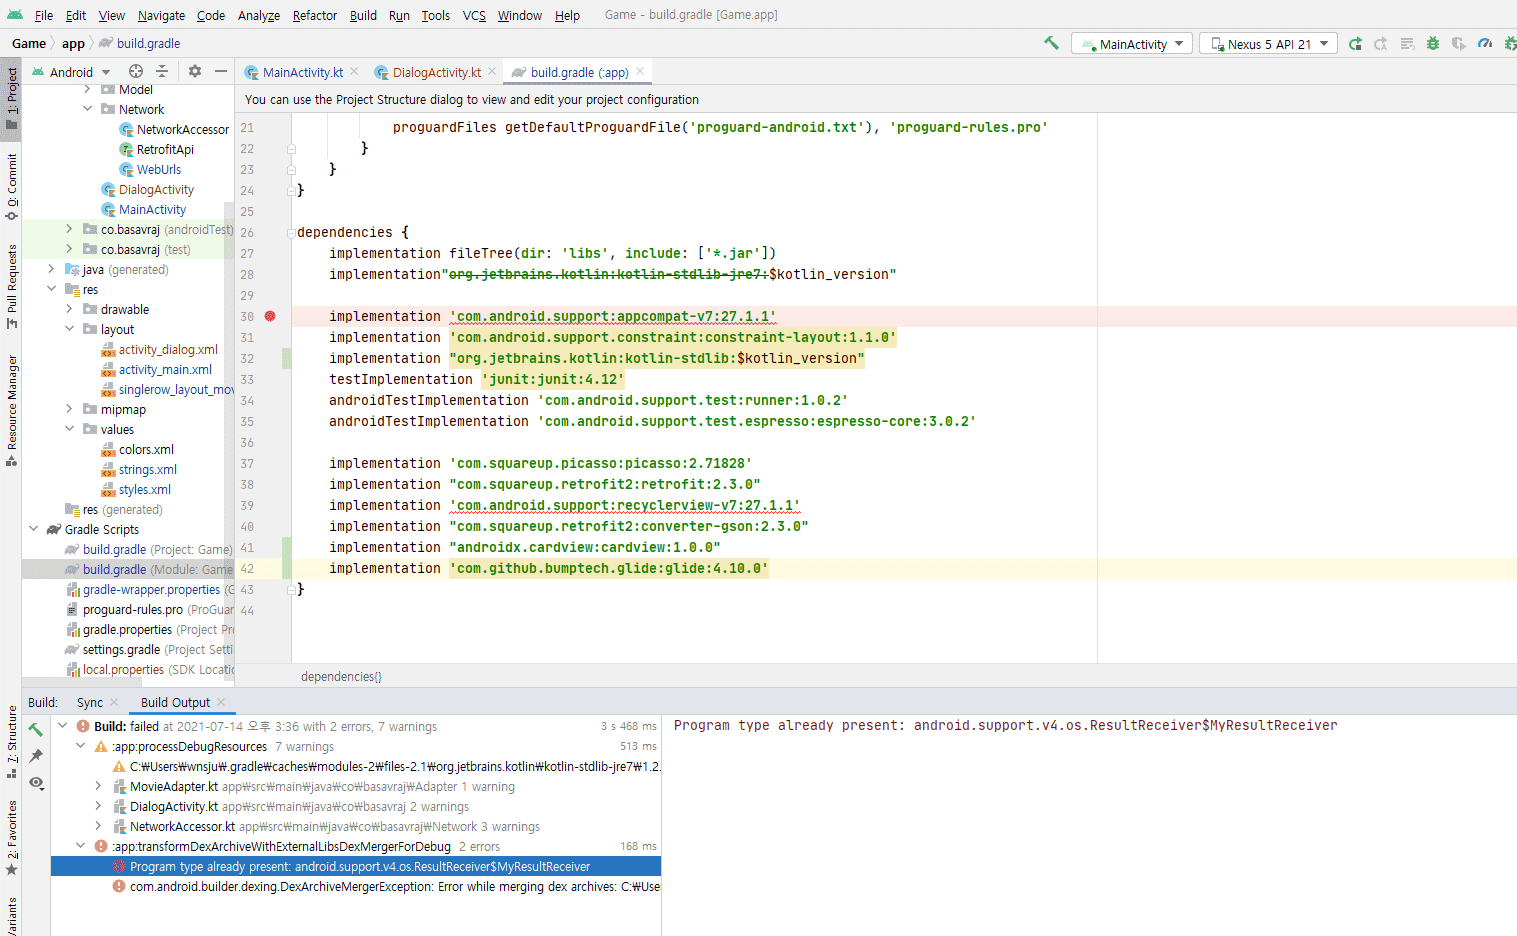Select opened file crosshair icon in Project panel
The width and height of the screenshot is (1517, 936).
136,71
